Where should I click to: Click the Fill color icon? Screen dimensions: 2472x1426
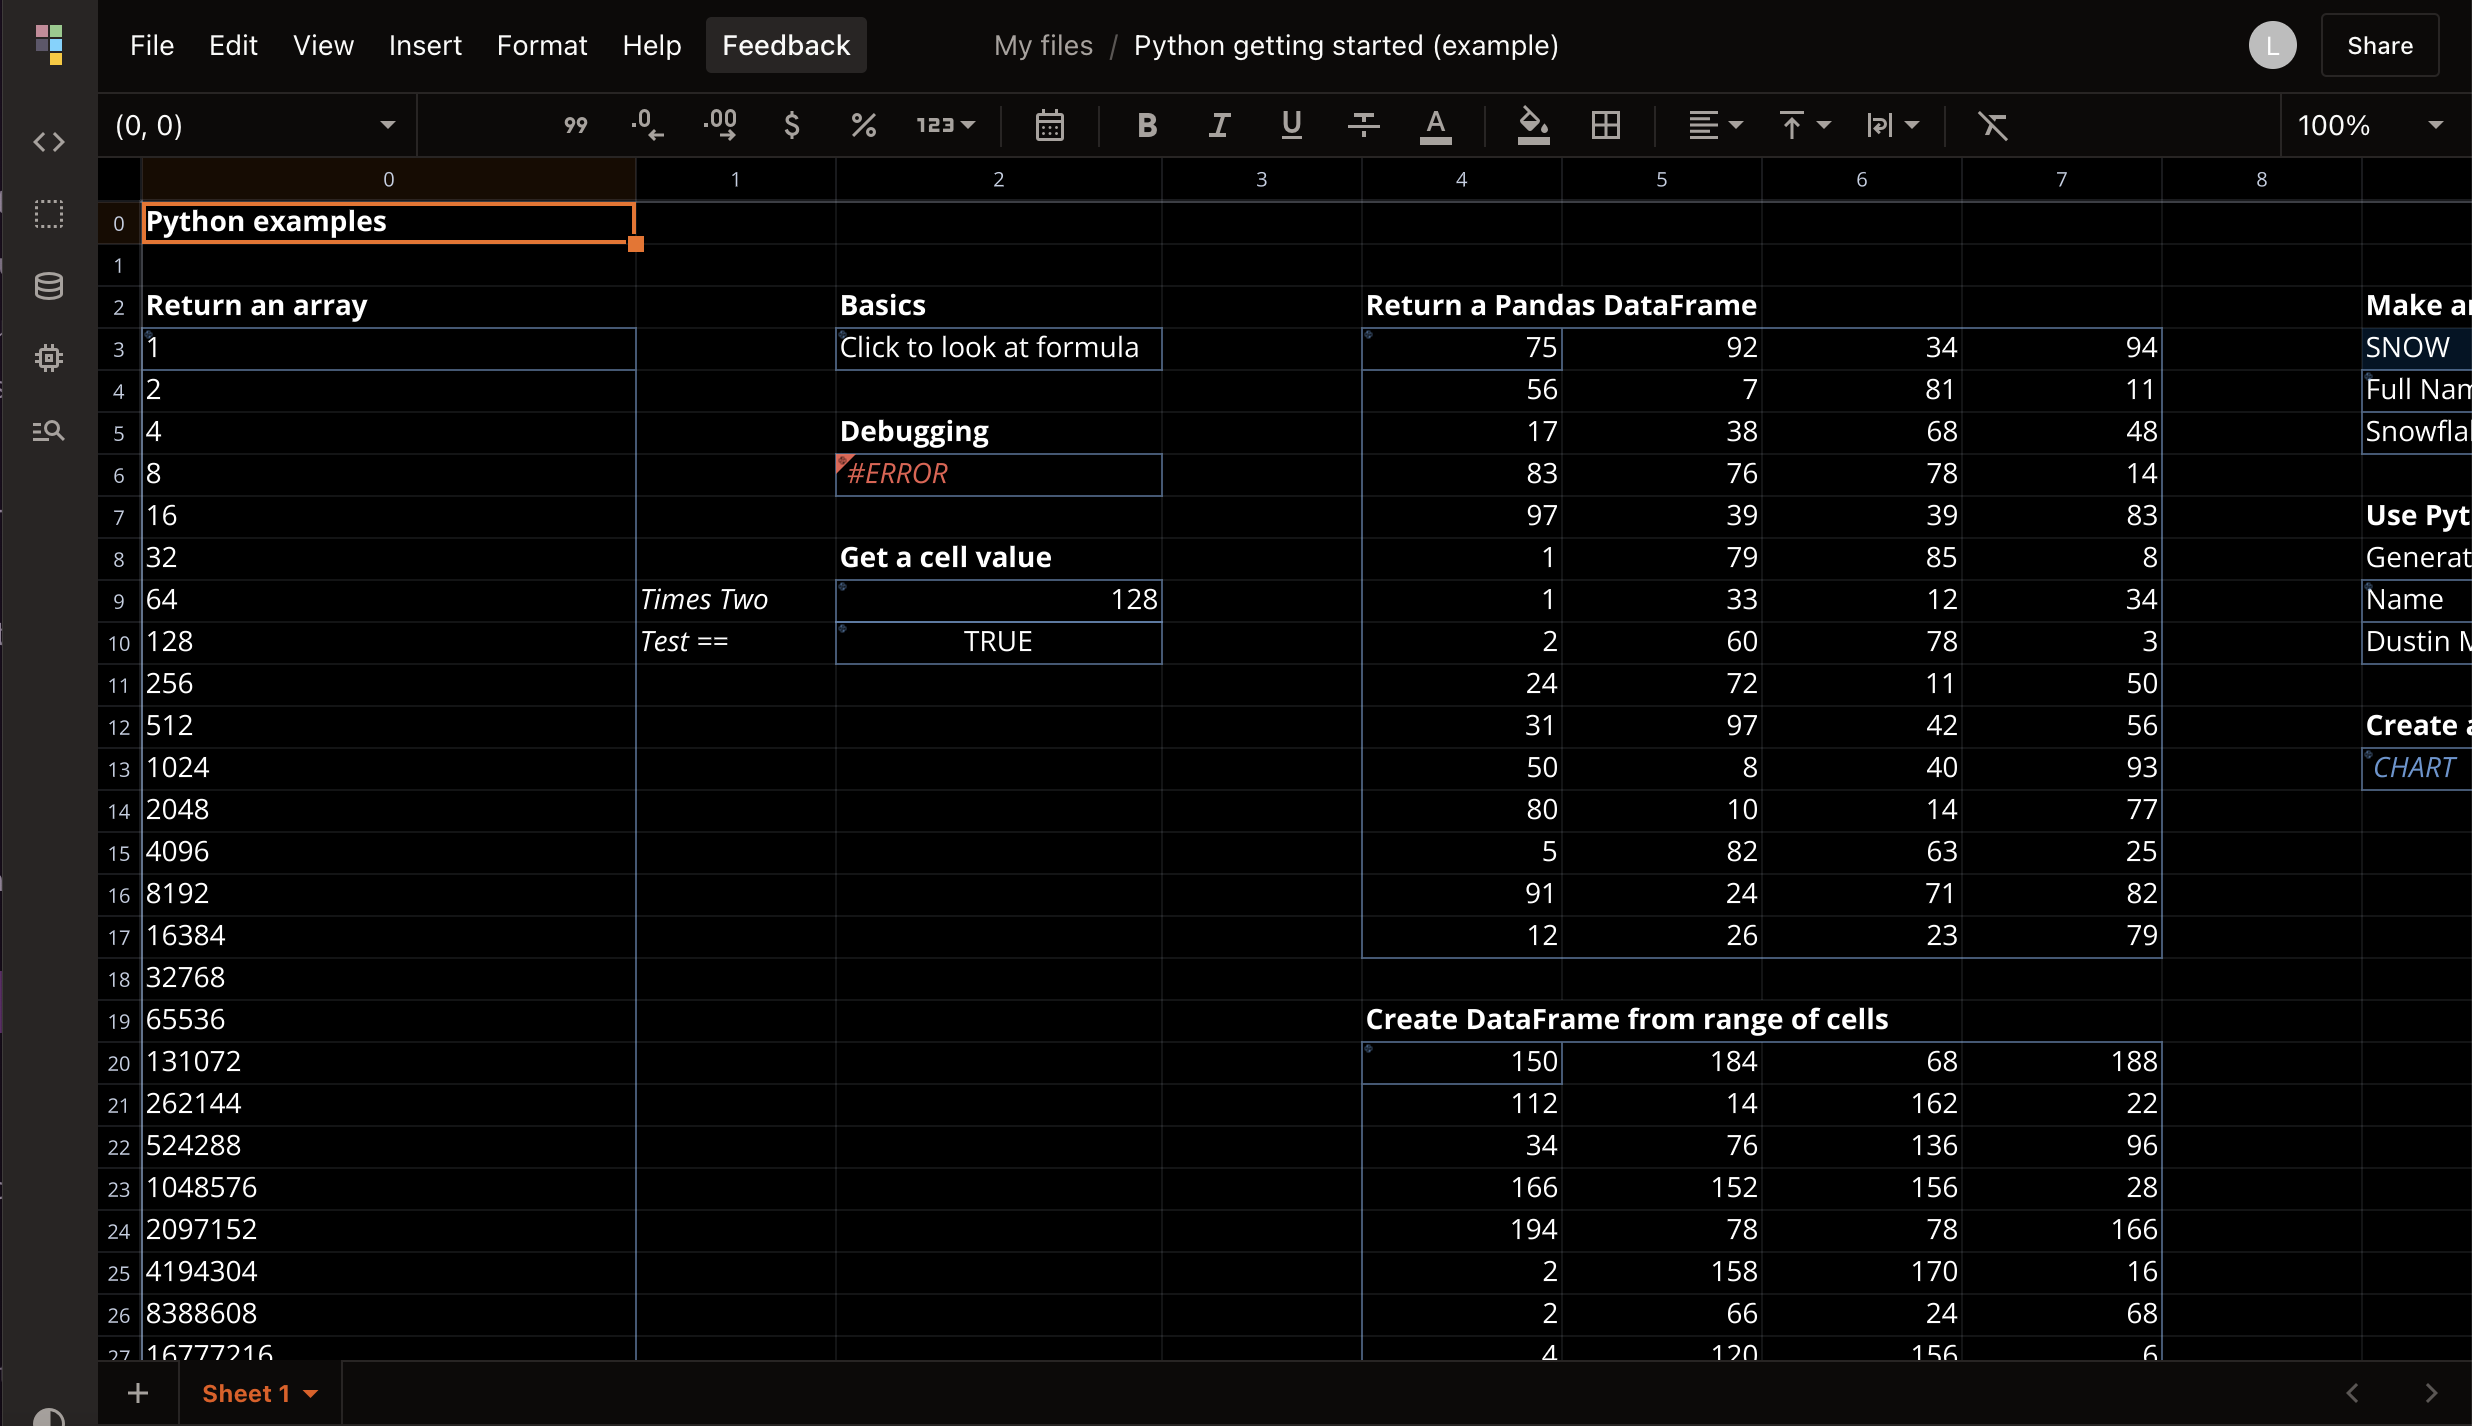coord(1530,126)
